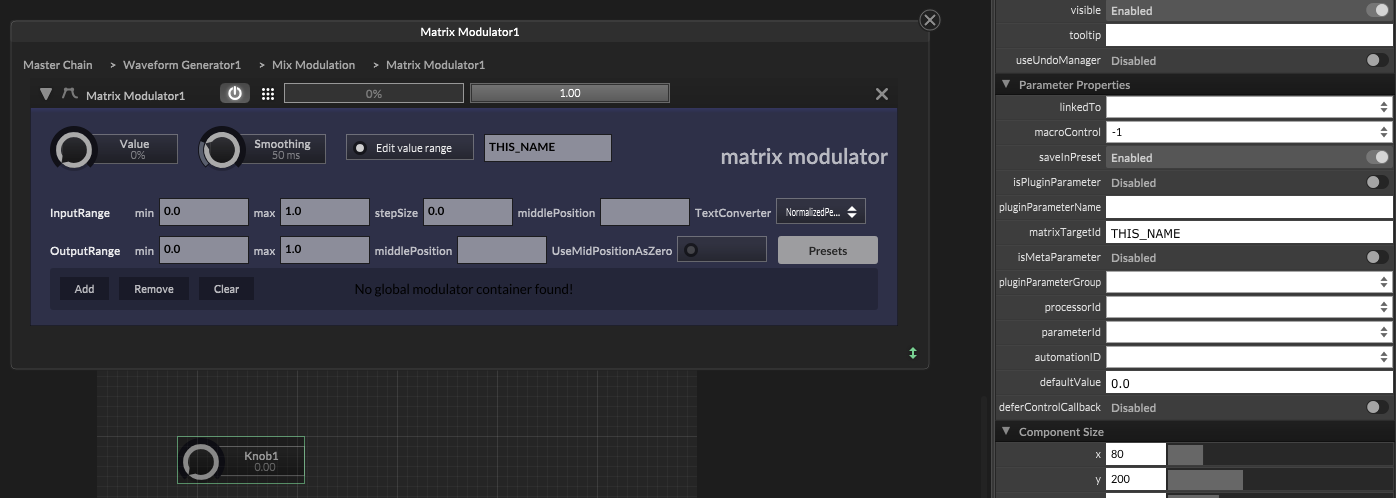This screenshot has height=498, width=1396.
Task: Click InputRange max field
Action: [x=324, y=212]
